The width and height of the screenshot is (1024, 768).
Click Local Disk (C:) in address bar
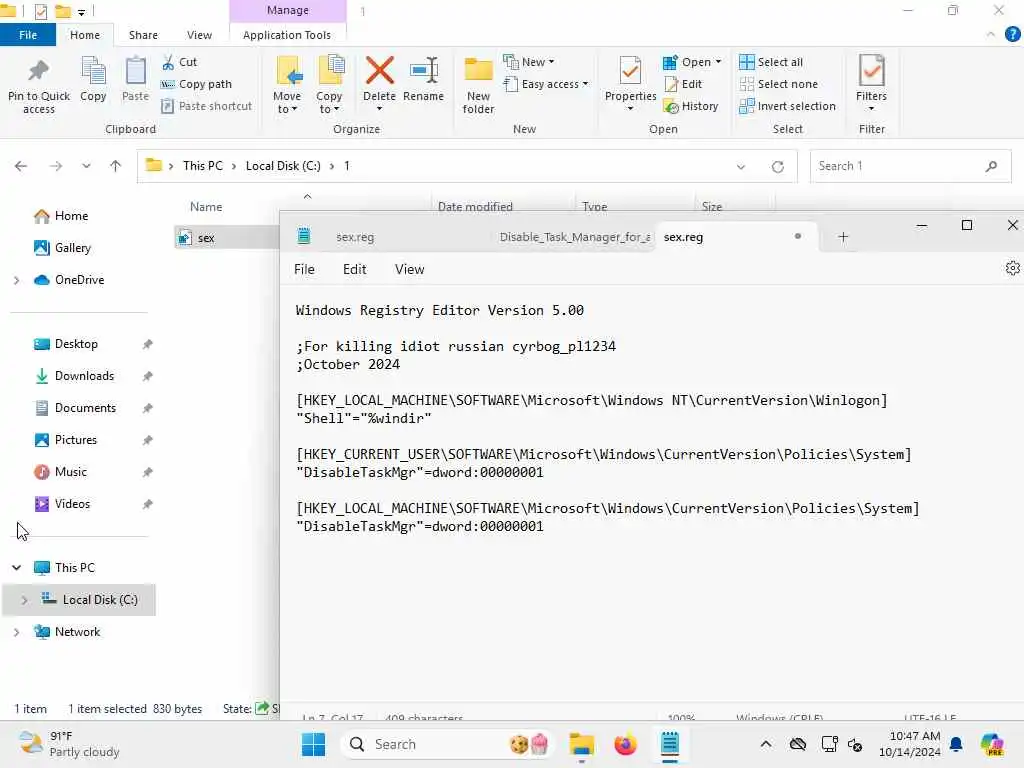point(283,166)
